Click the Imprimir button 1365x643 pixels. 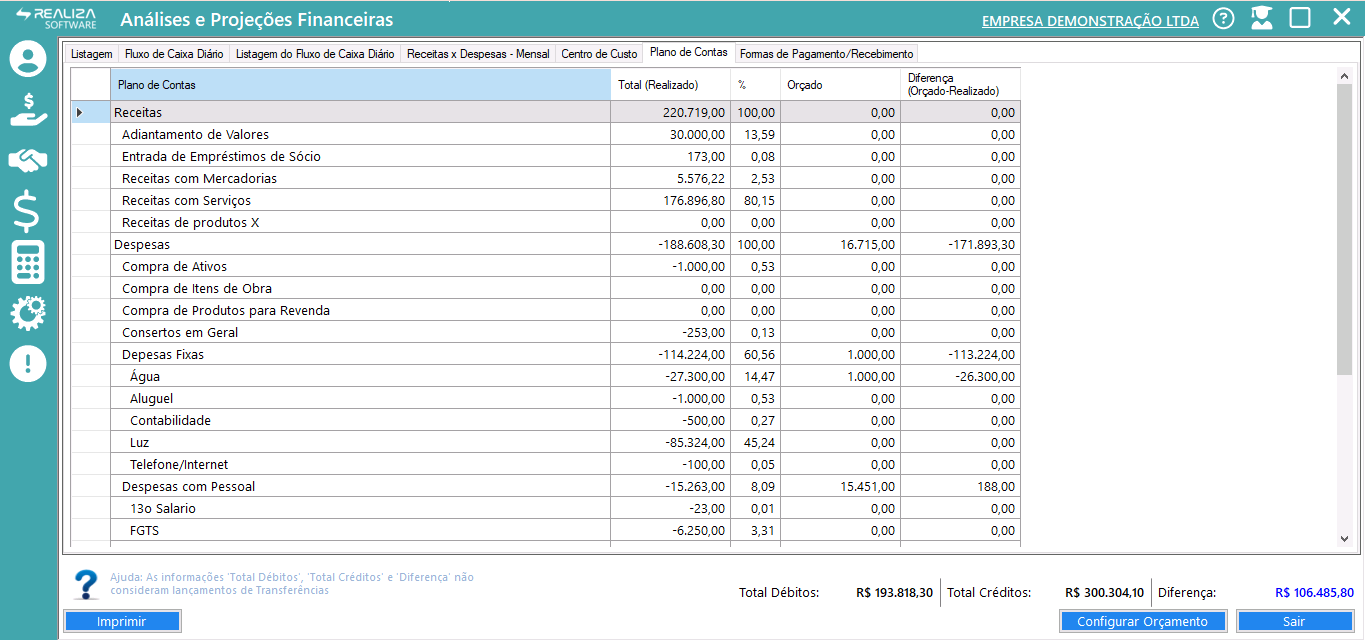tap(122, 622)
